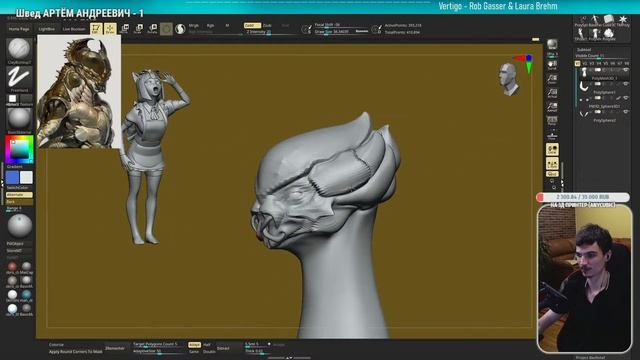The height and width of the screenshot is (360, 640).
Task: Expand the Subtool panel header
Action: (x=584, y=50)
